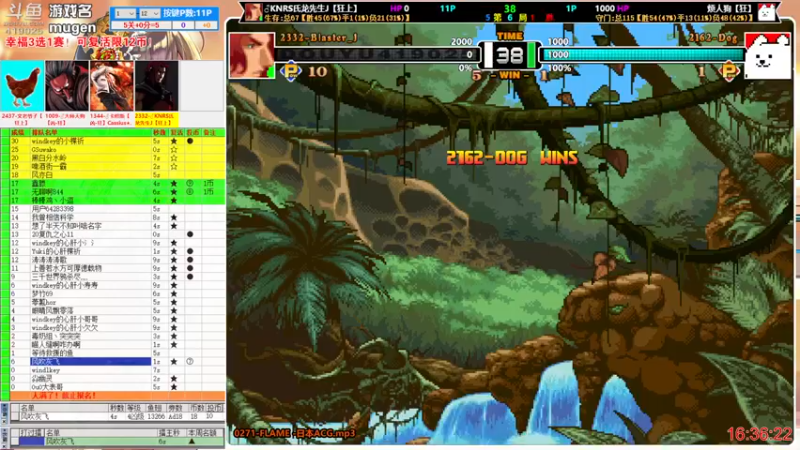800x450 pixels.
Task: Click the 投币 column header in queue table
Action: pyautogui.click(x=192, y=132)
